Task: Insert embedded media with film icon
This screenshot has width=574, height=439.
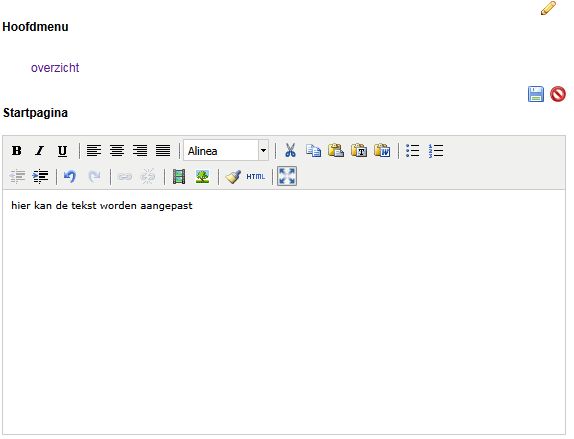Action: [x=179, y=177]
